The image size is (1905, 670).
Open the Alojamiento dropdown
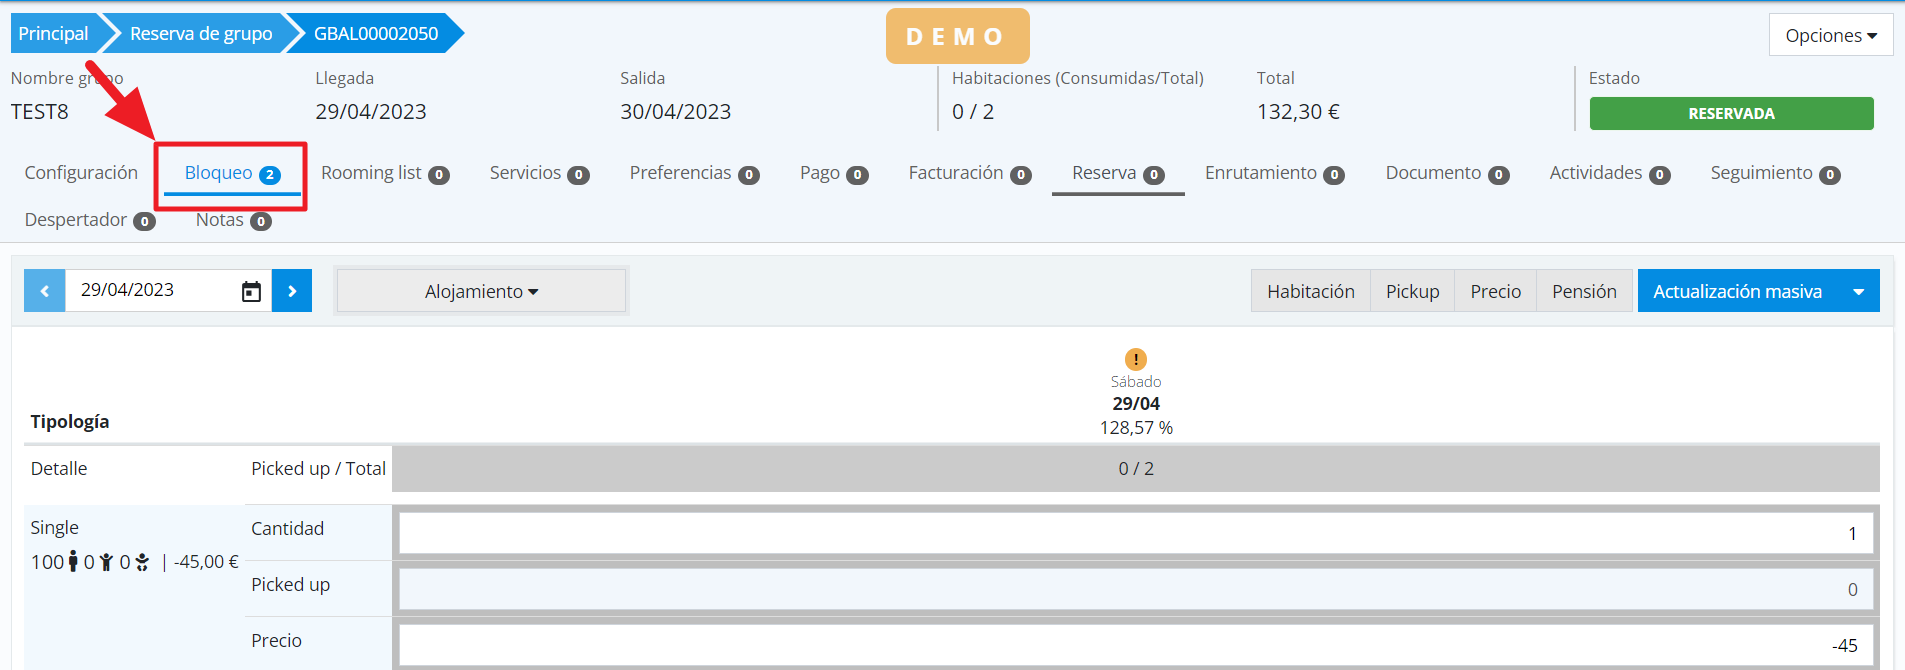coord(481,291)
